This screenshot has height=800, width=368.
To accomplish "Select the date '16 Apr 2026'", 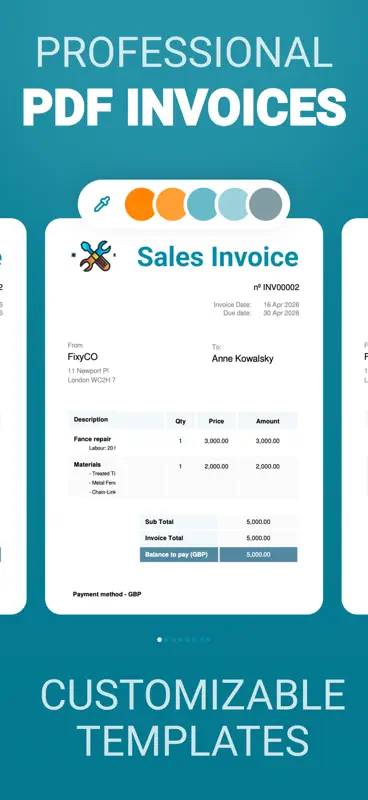I will (x=281, y=305).
